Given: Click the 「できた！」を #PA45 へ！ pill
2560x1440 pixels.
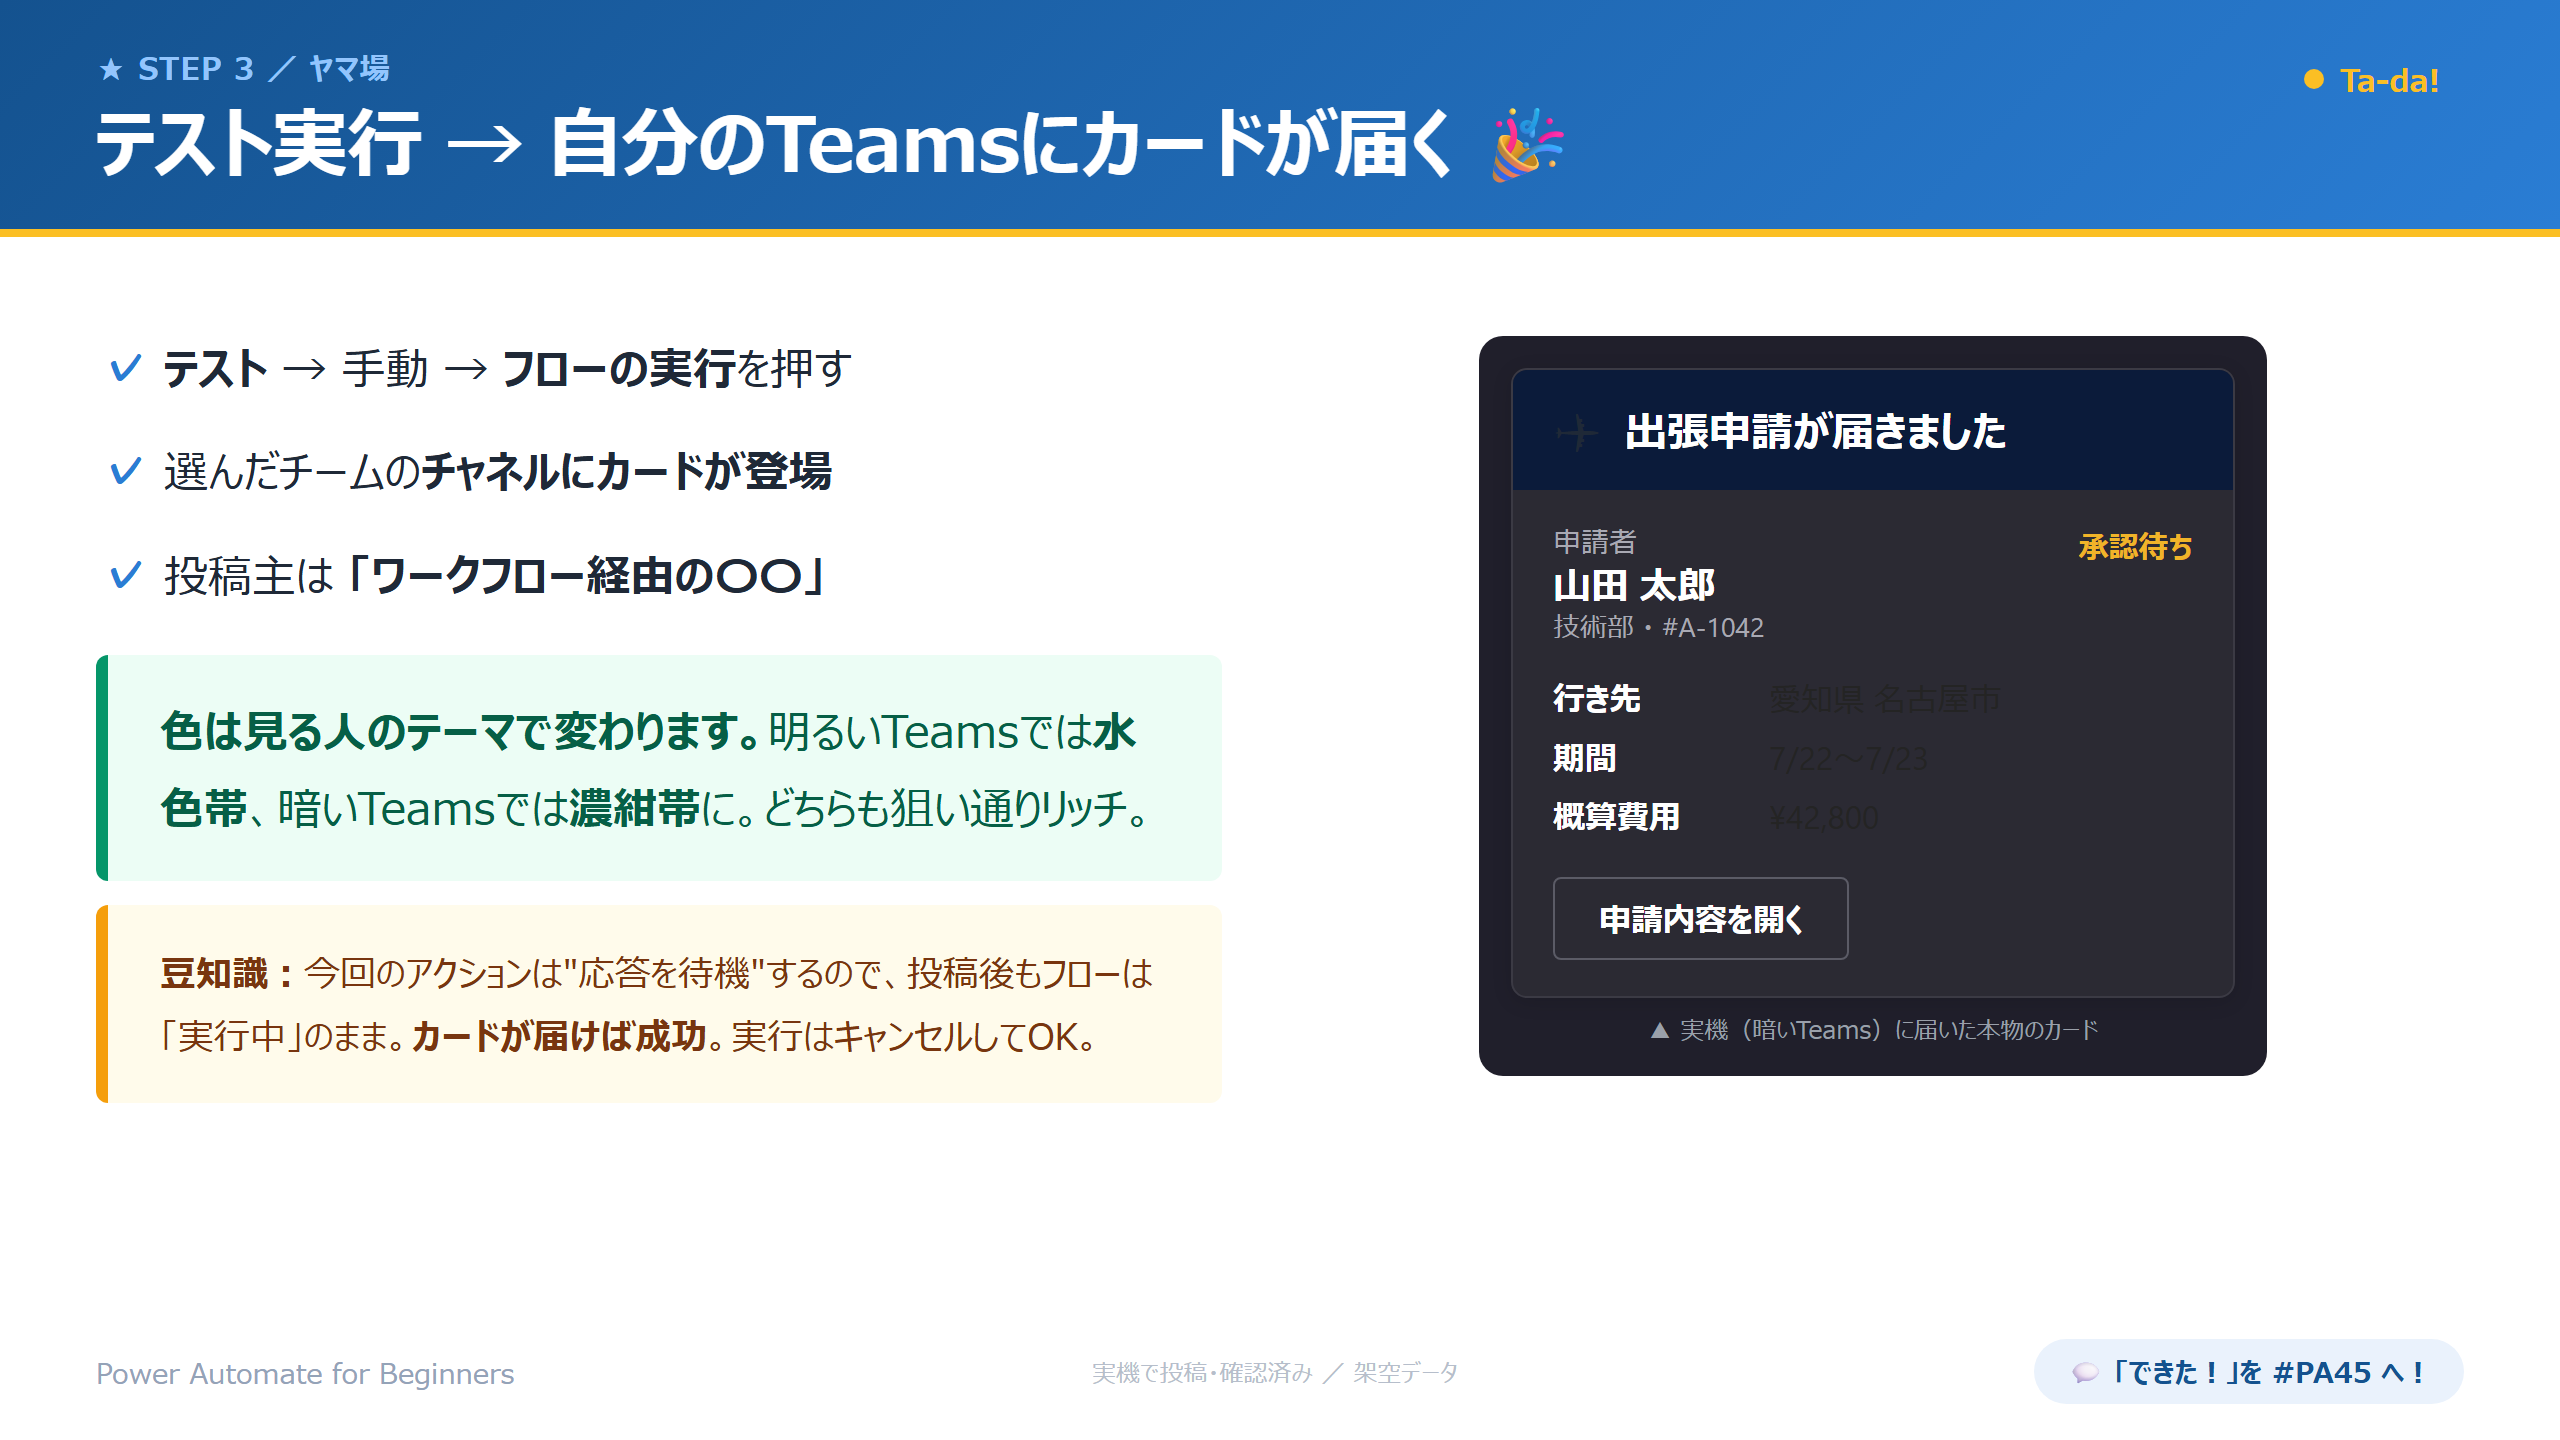Looking at the screenshot, I should coord(2248,1372).
